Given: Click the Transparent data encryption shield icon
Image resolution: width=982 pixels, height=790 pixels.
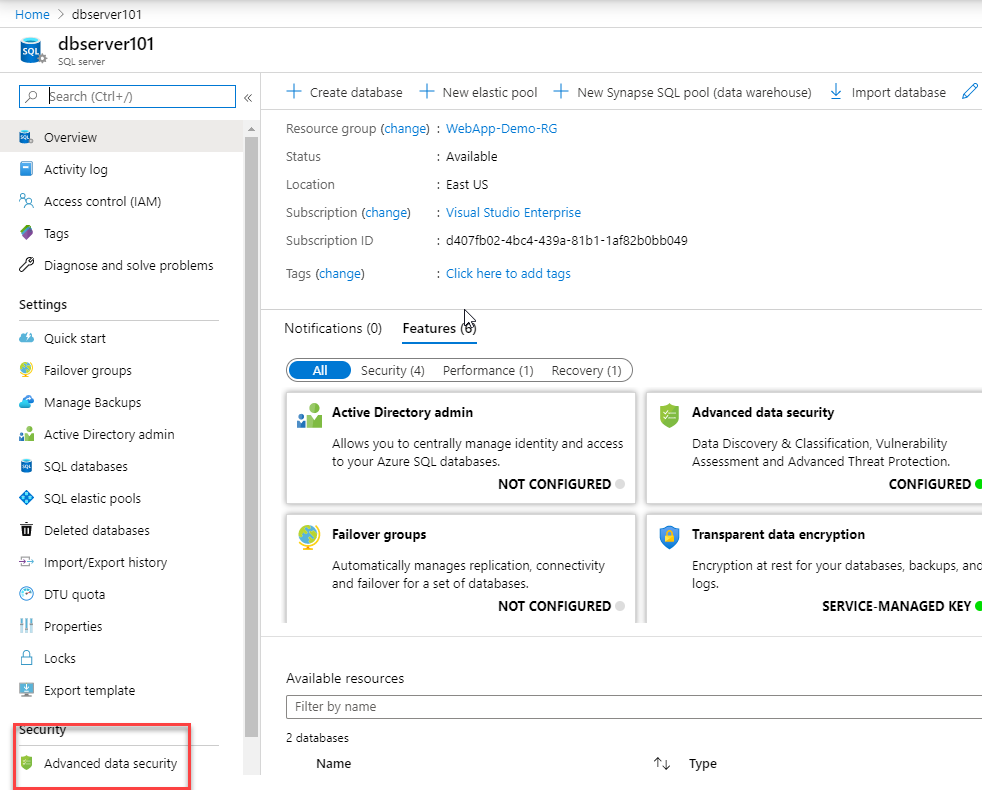Looking at the screenshot, I should click(x=669, y=537).
